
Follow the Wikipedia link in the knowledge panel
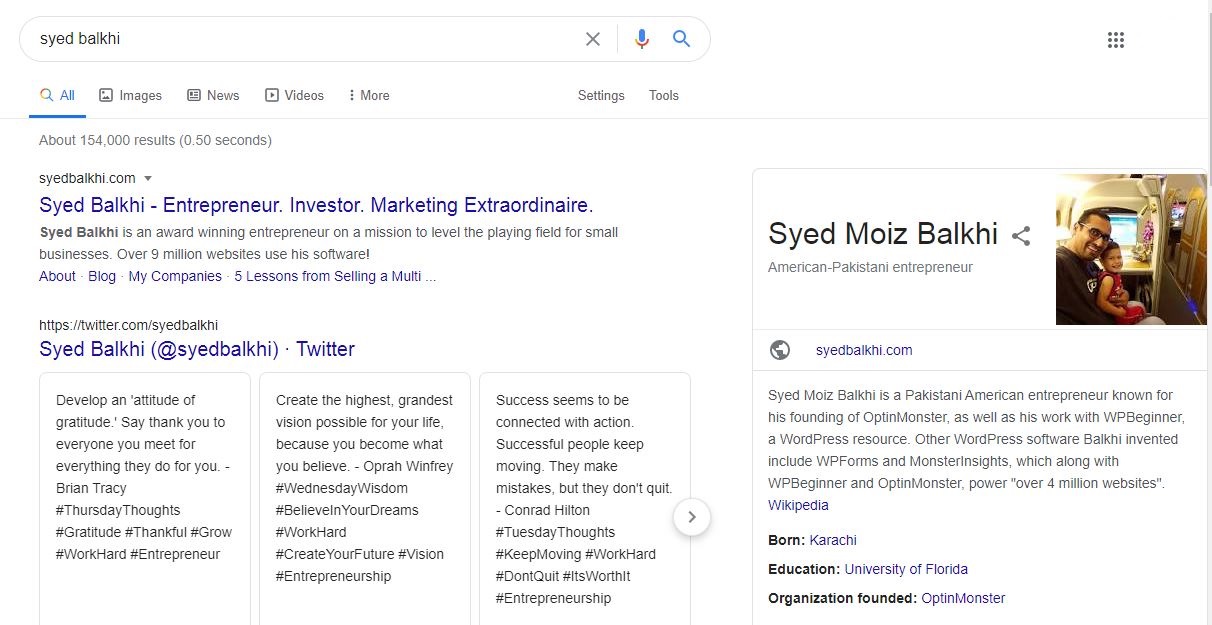[x=798, y=505]
